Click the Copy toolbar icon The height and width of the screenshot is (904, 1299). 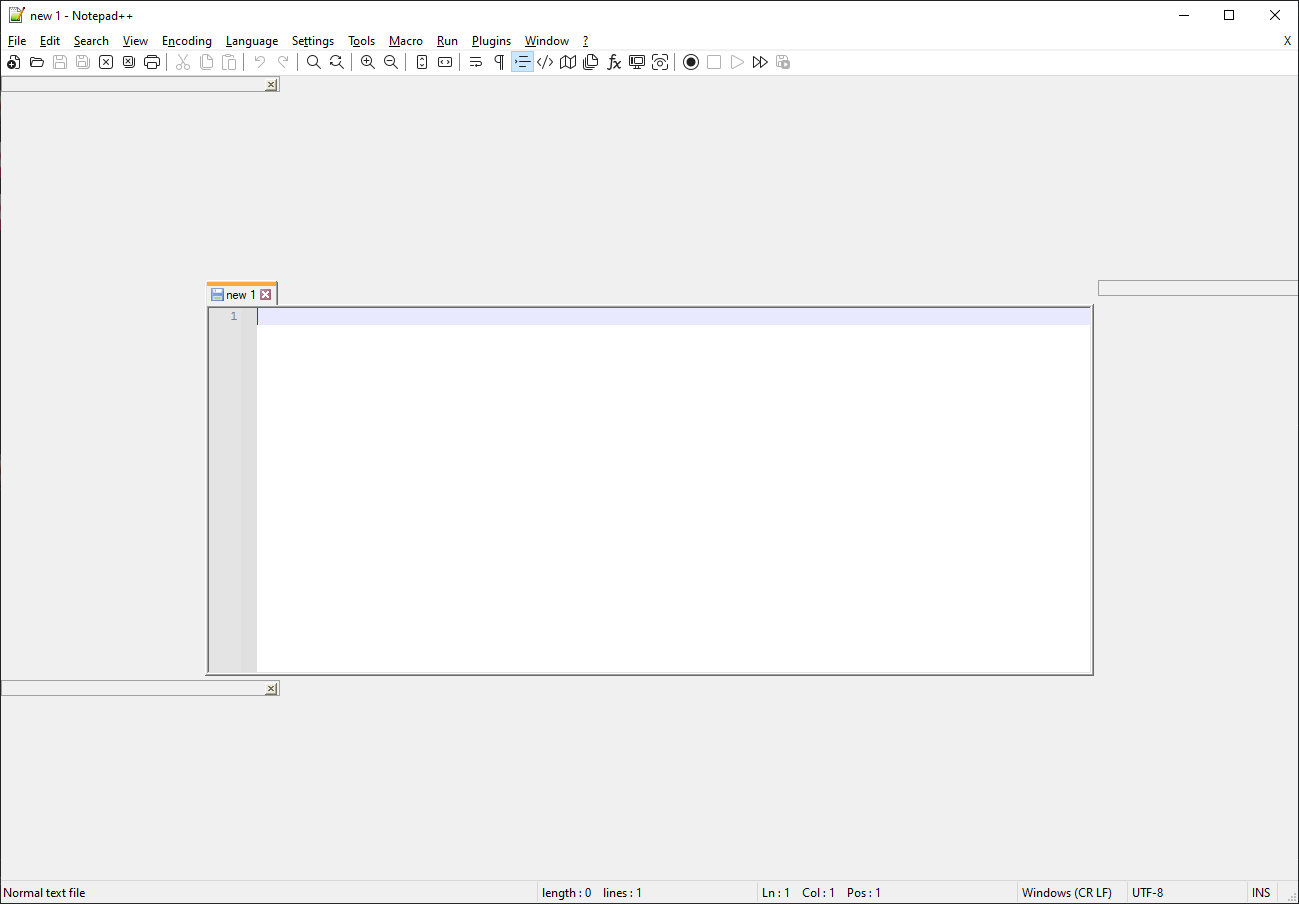click(x=206, y=62)
